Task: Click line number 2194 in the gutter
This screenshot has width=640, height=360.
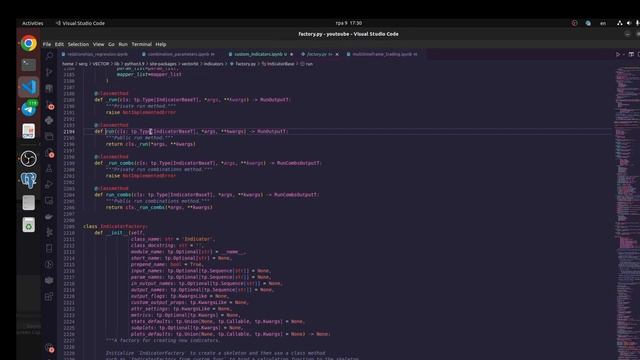Action: pyautogui.click(x=69, y=131)
